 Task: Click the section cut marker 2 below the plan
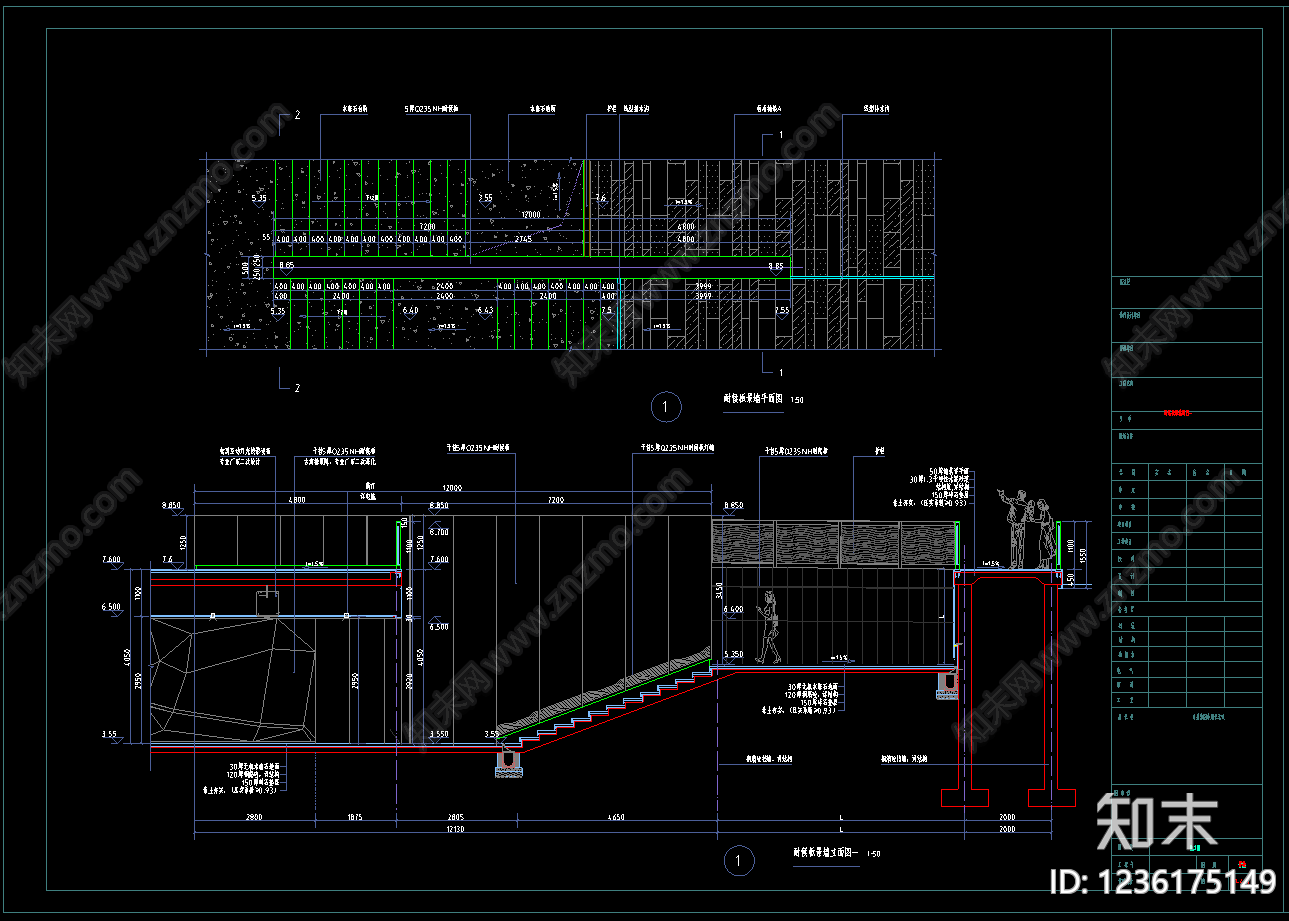296,387
